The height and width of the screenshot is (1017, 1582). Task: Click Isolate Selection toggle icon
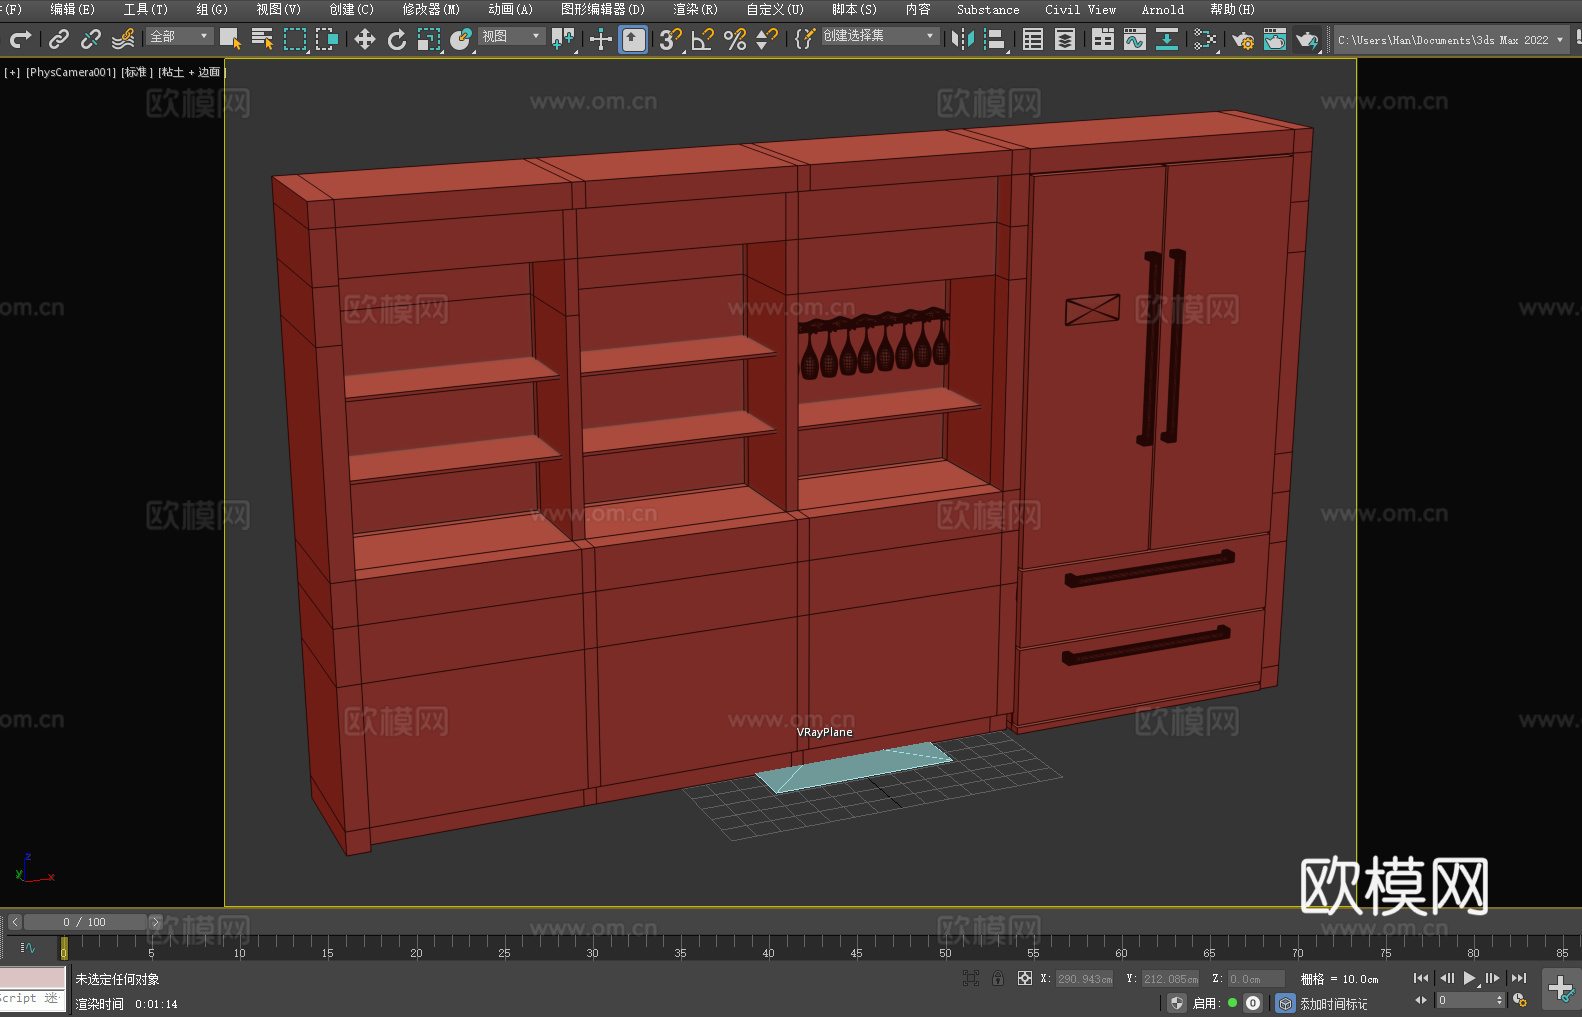(971, 979)
